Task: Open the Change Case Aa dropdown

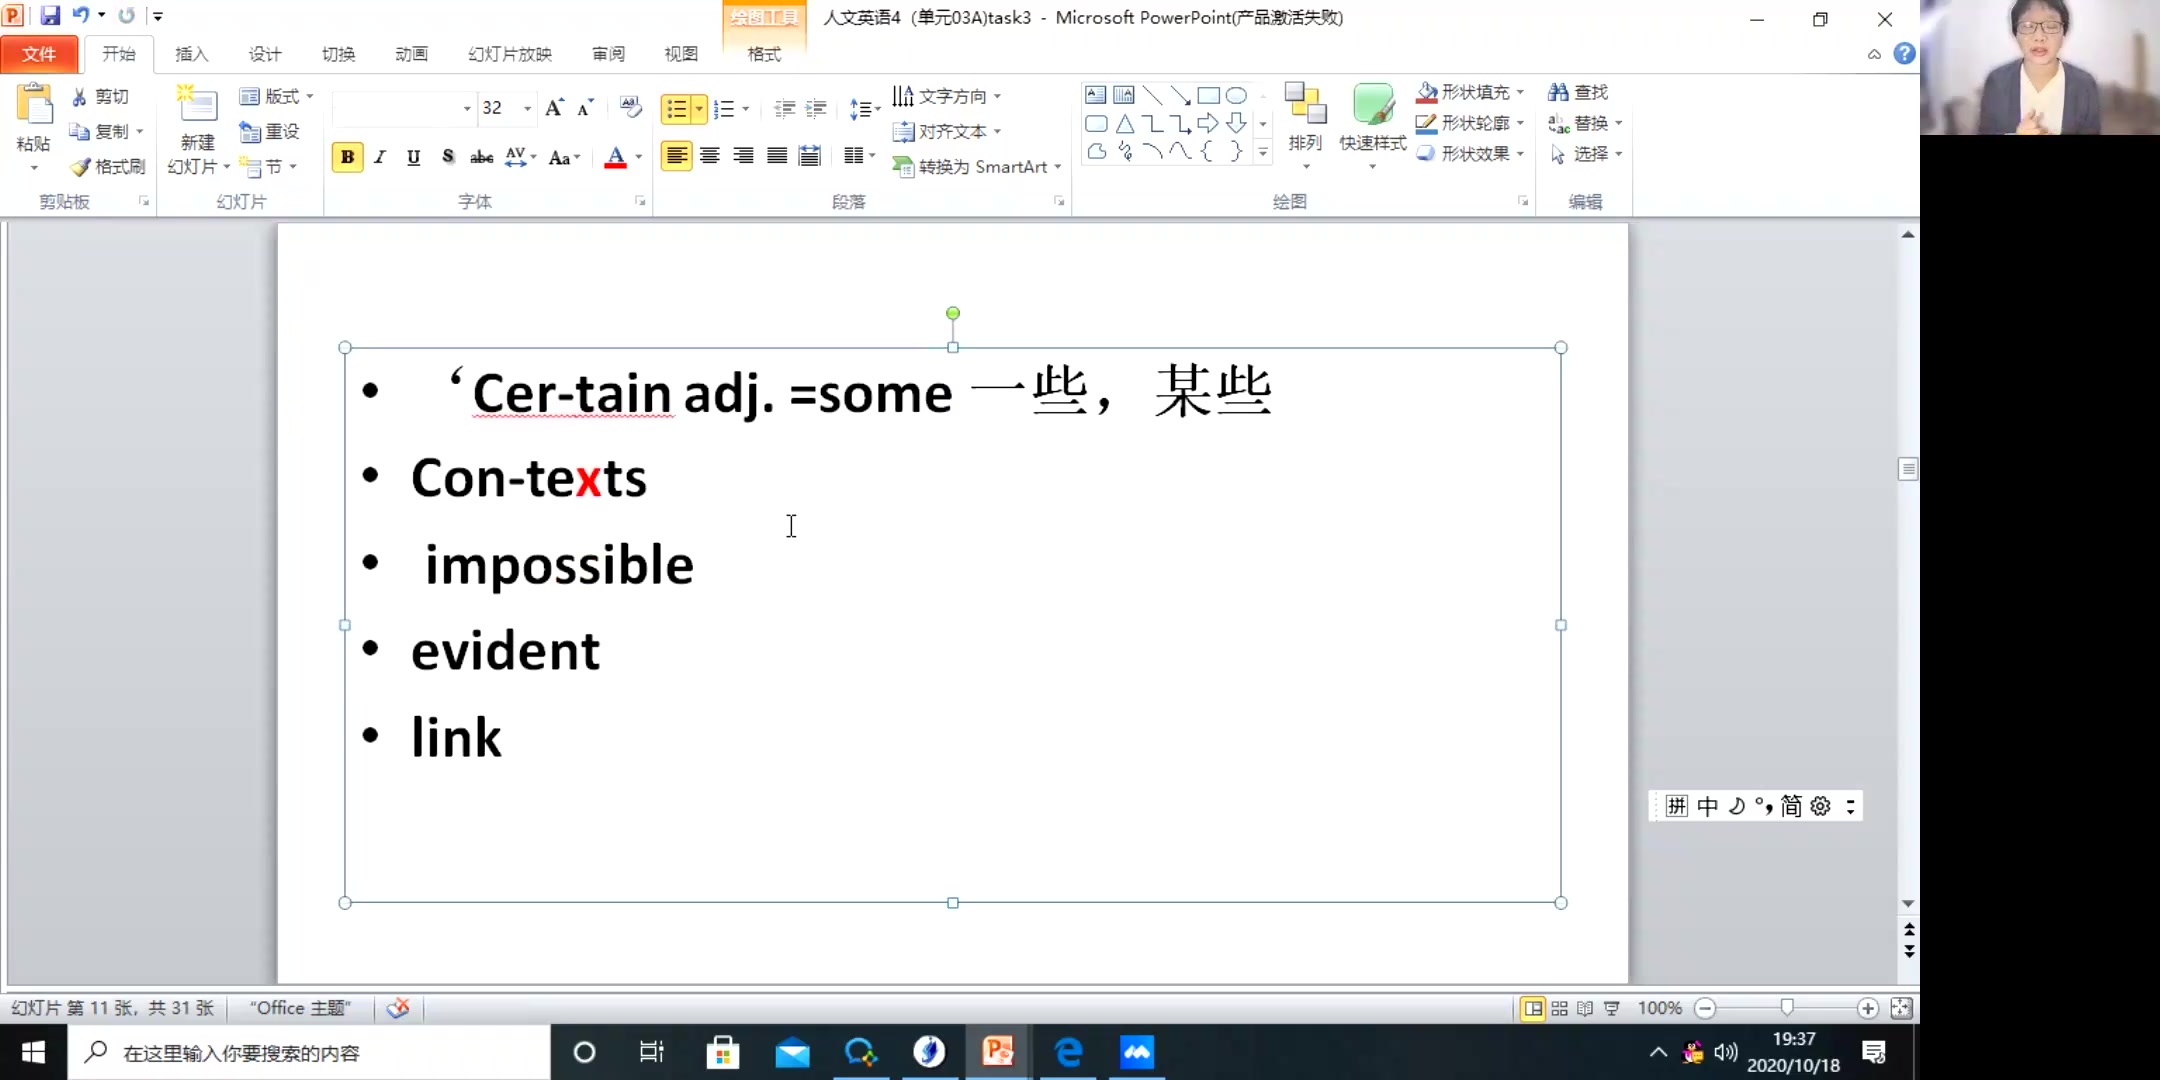Action: [x=564, y=157]
